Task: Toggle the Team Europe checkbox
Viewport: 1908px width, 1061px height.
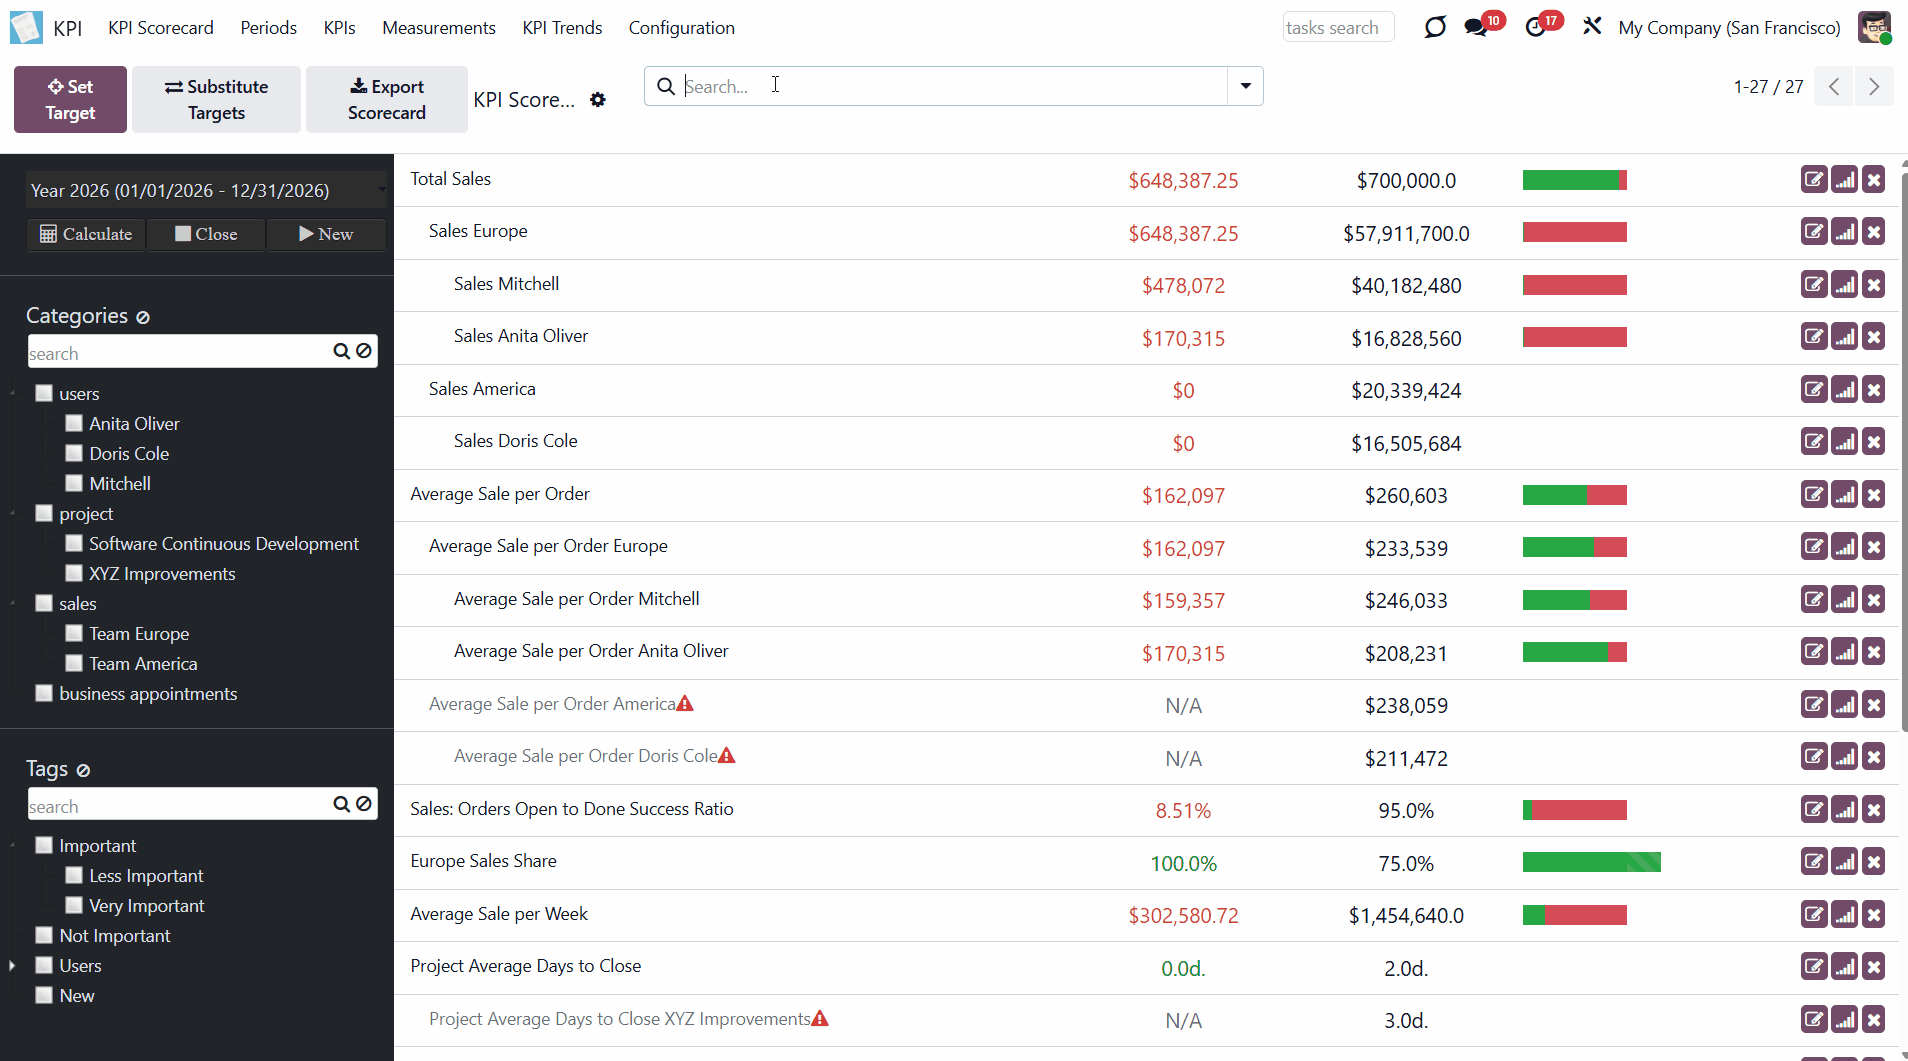Action: (x=74, y=633)
